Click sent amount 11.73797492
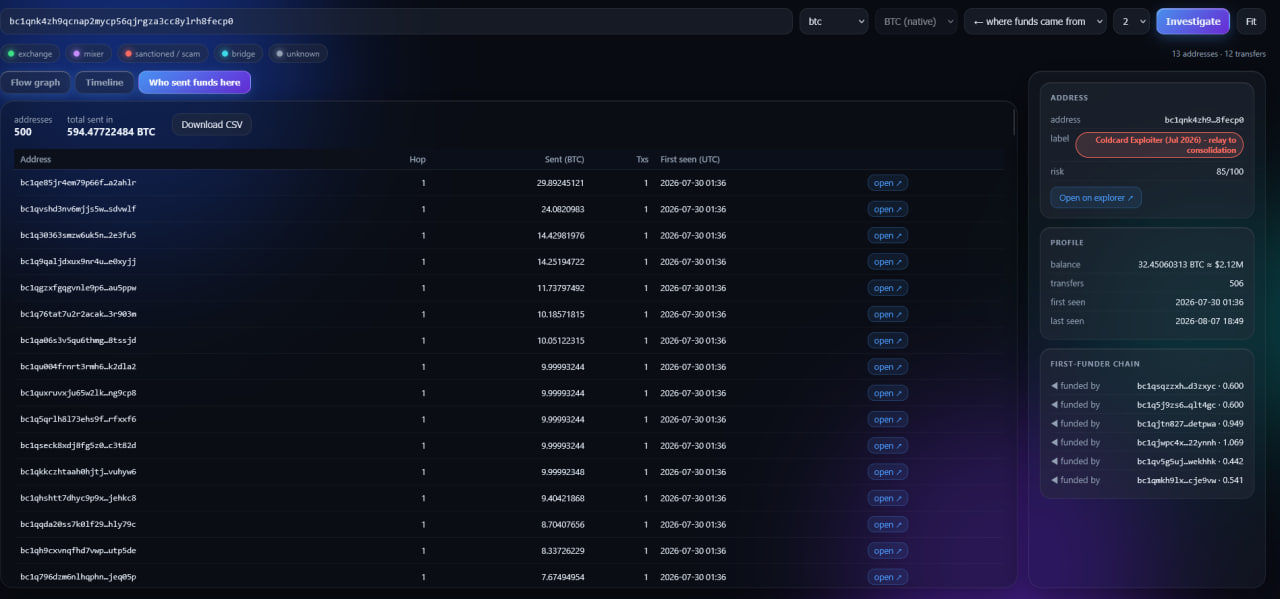Viewport: 1280px width, 599px height. (x=560, y=288)
